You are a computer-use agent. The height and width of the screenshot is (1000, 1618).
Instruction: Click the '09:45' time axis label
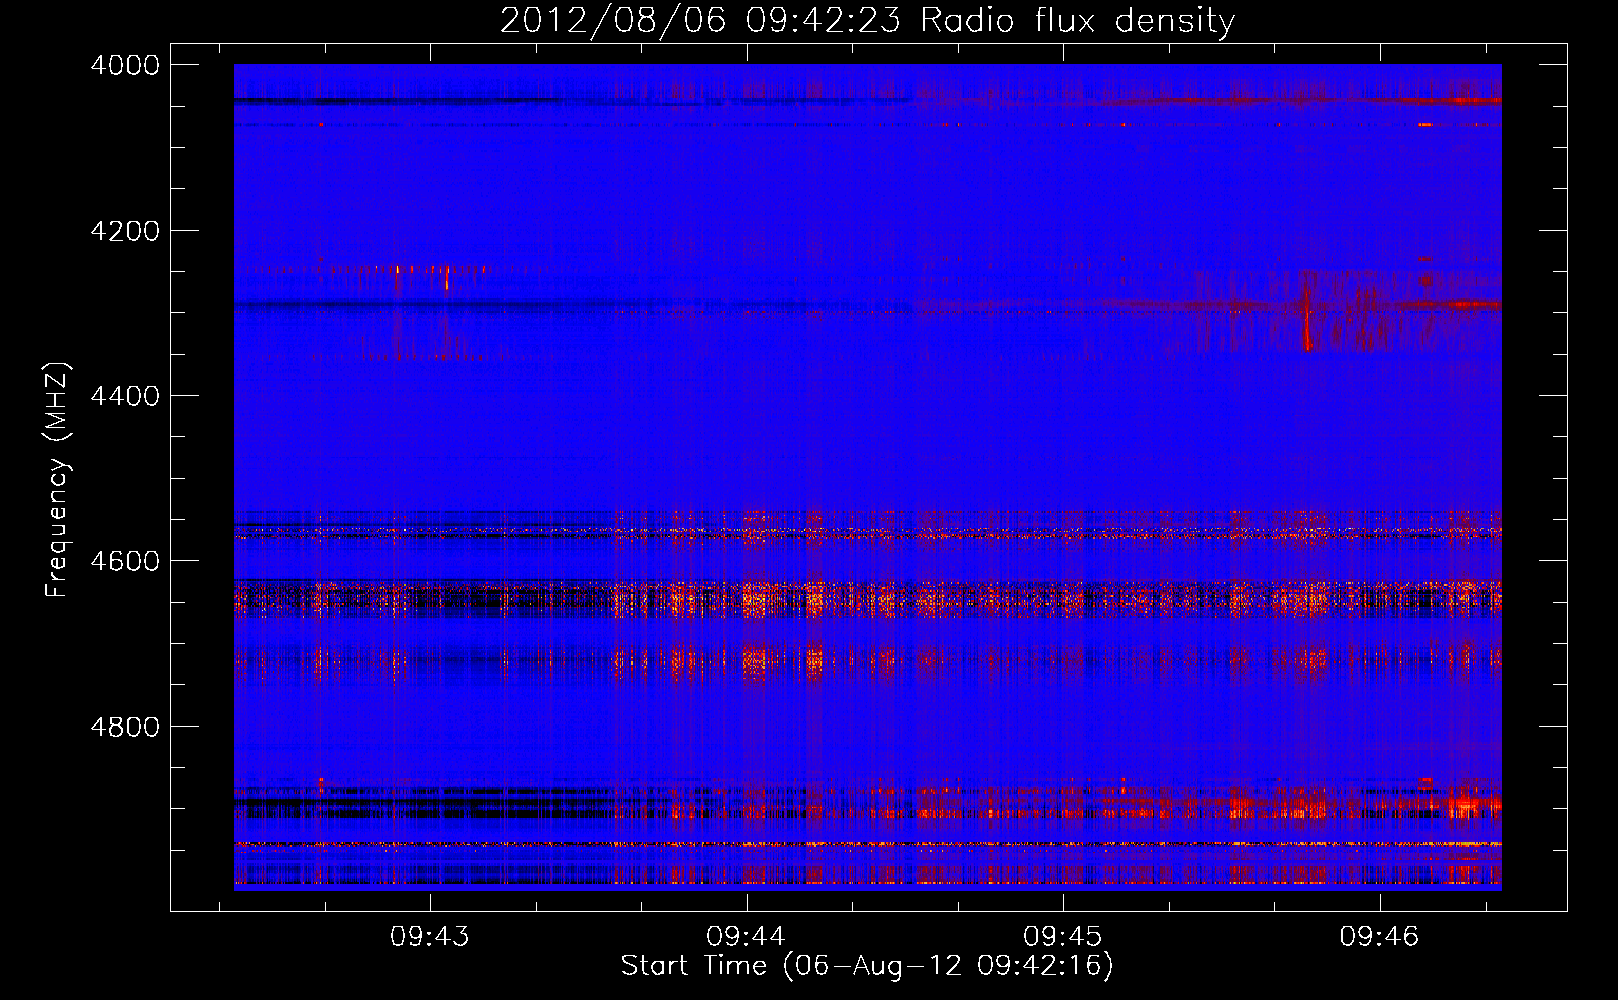[x=1062, y=937]
